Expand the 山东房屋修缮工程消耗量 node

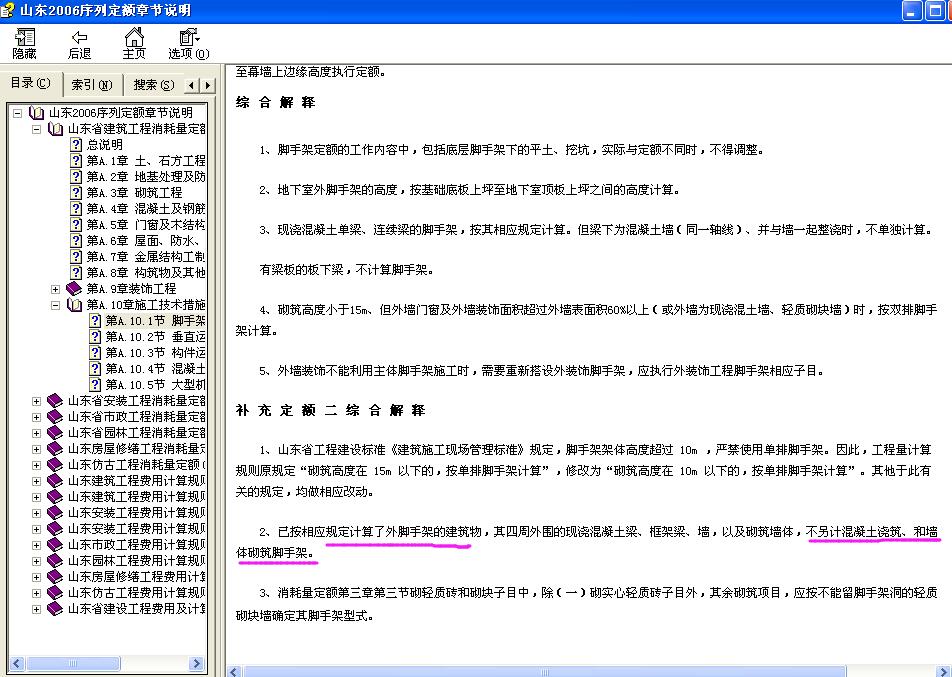click(36, 449)
